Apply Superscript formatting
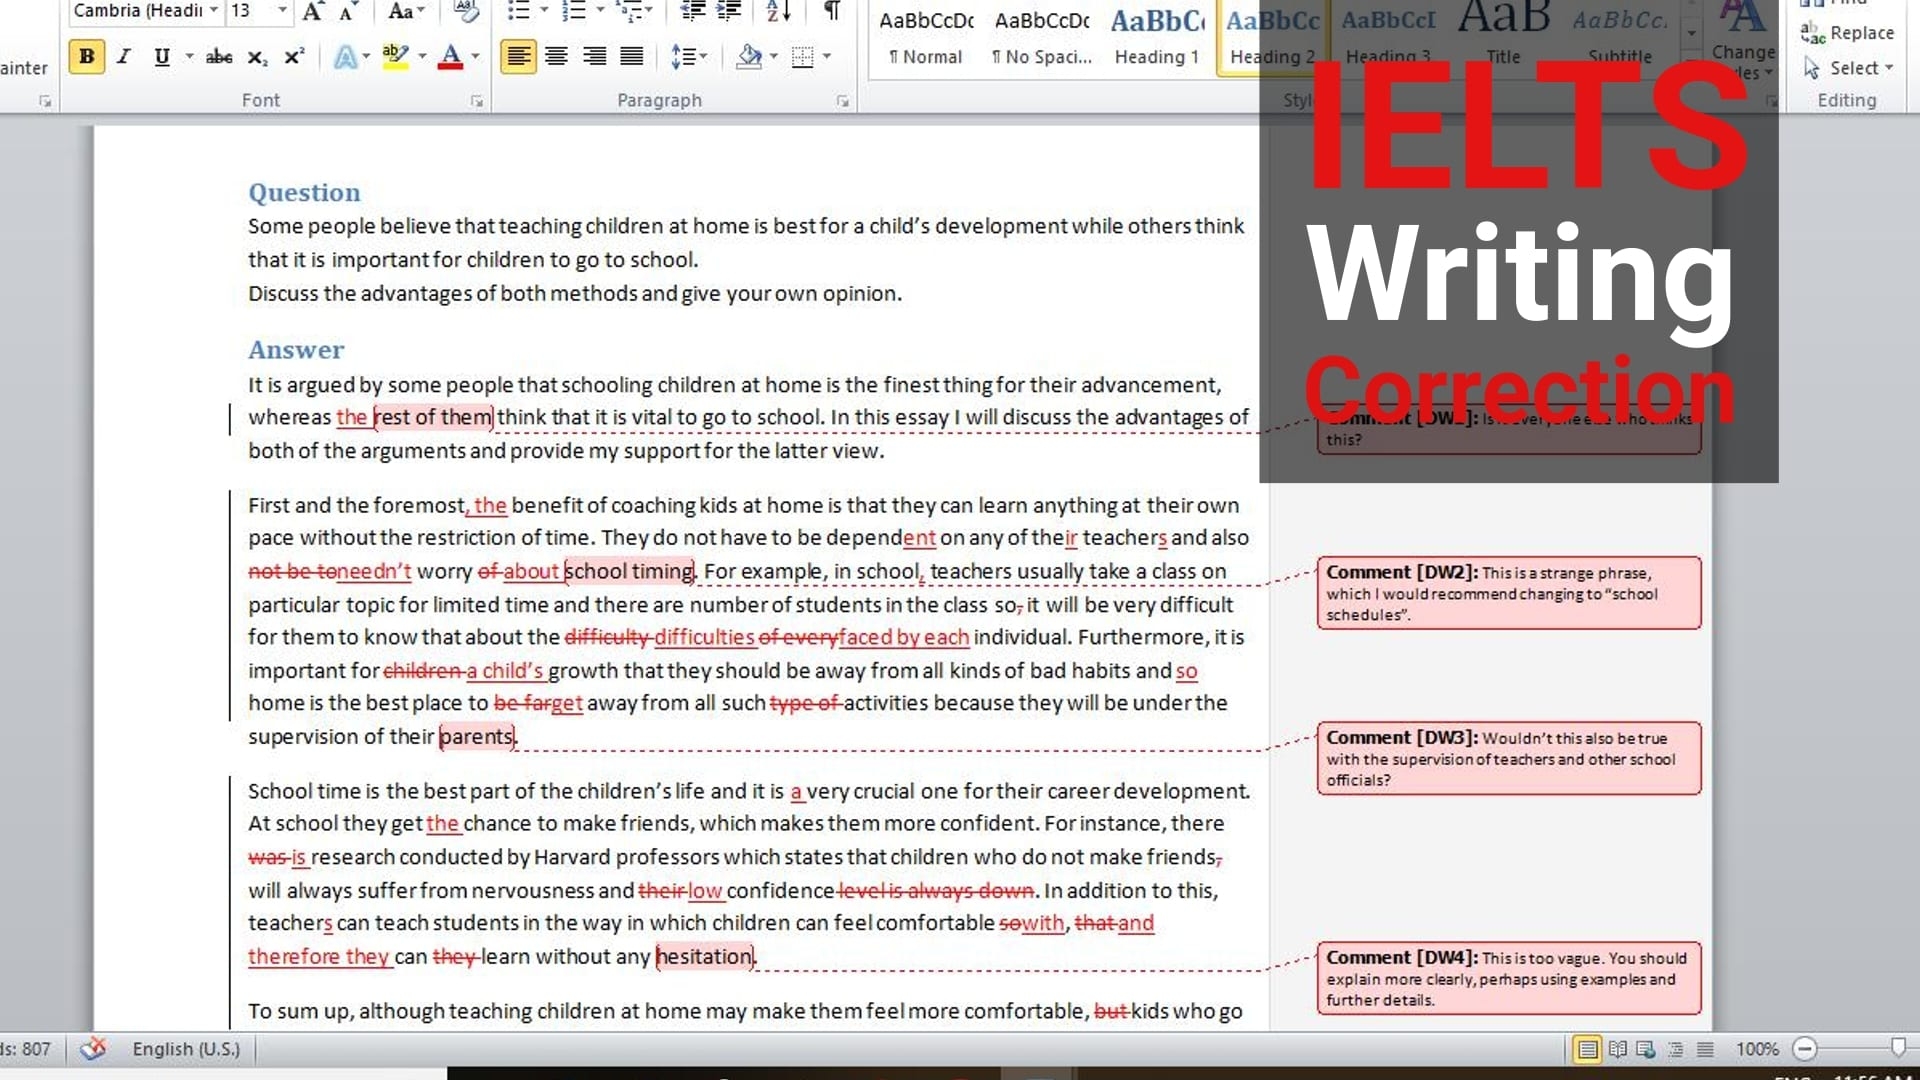 point(294,57)
